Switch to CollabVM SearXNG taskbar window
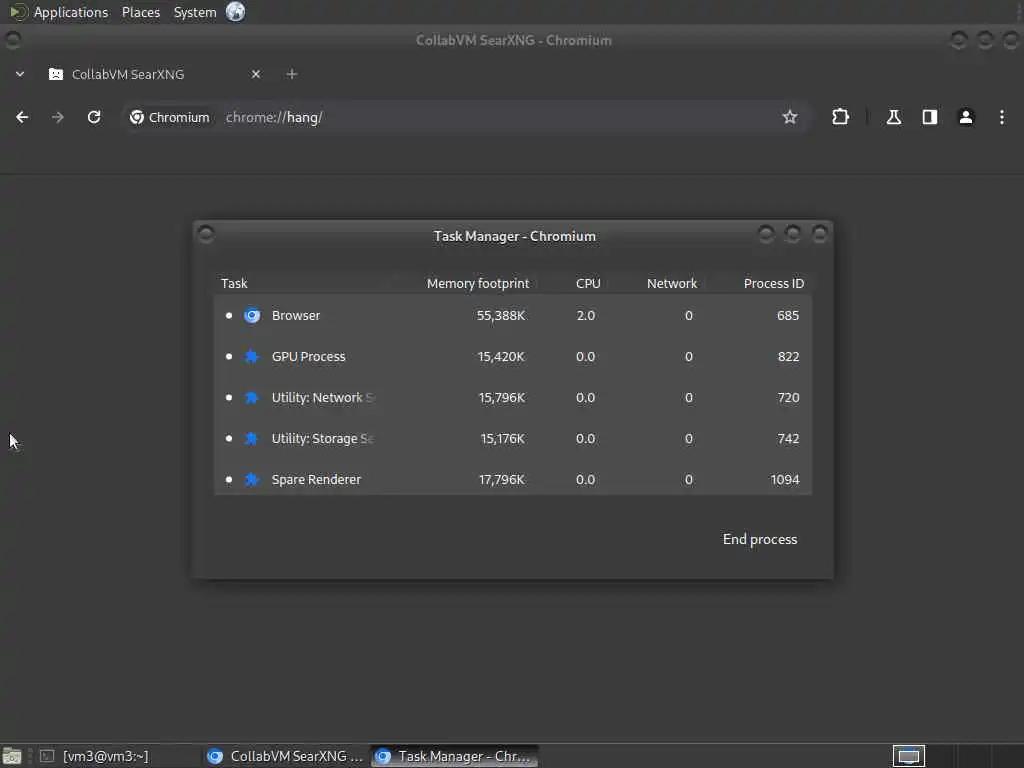This screenshot has width=1024, height=768. coord(285,756)
